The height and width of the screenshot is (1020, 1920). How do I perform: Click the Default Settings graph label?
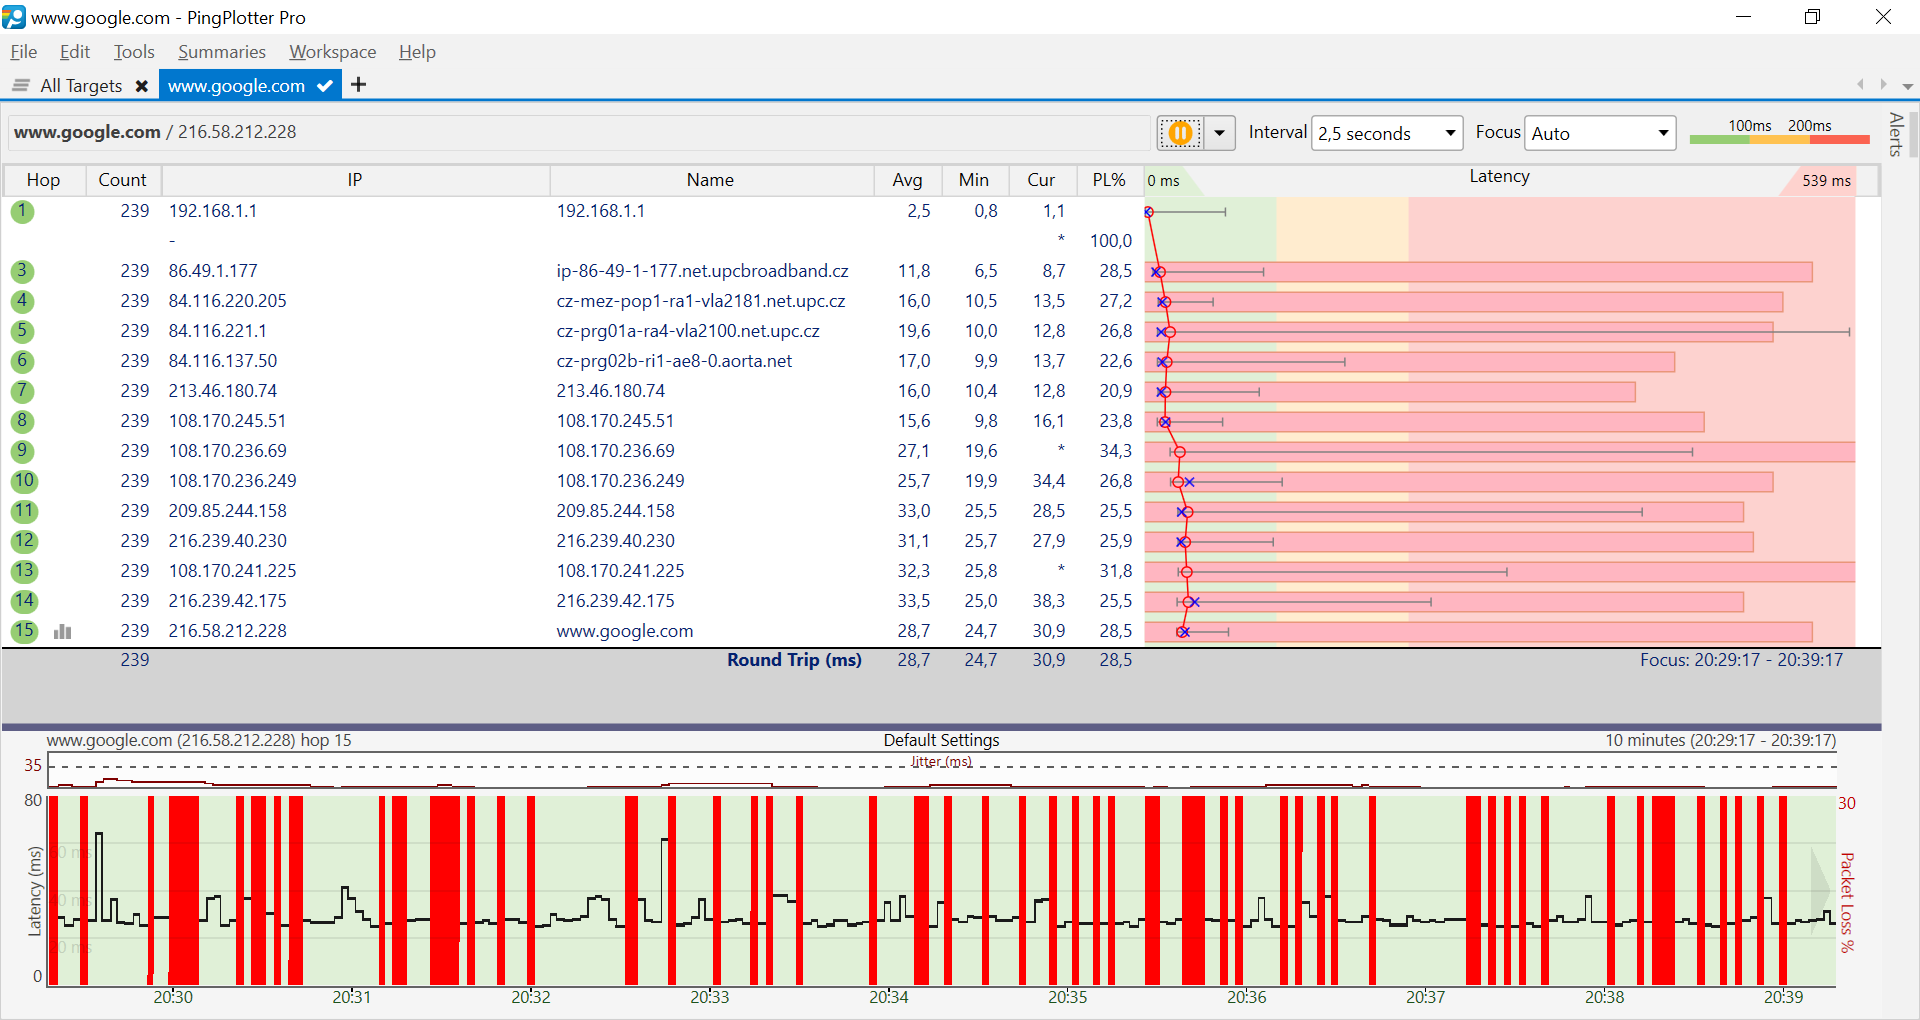click(x=941, y=741)
